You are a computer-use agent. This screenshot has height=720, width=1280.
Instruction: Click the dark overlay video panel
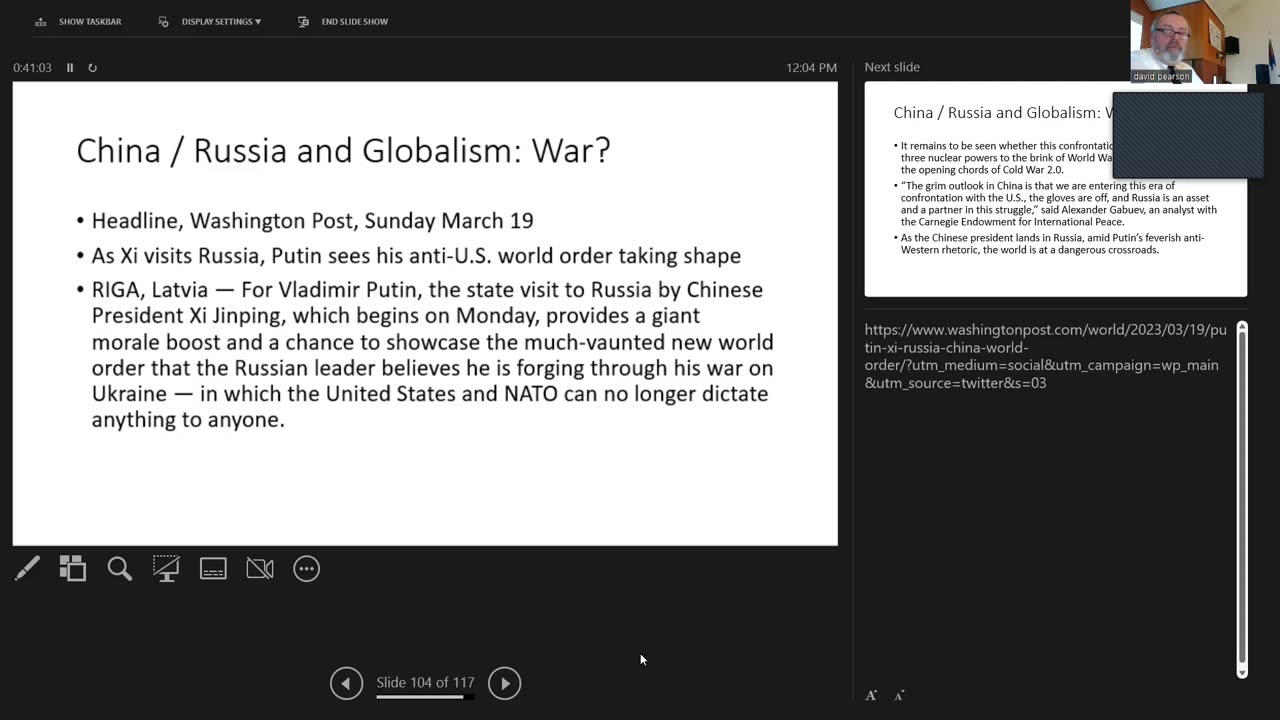click(x=1188, y=135)
